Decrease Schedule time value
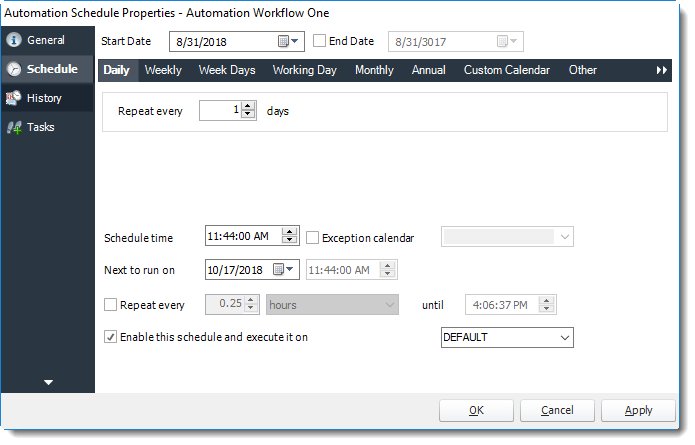Image resolution: width=695 pixels, height=445 pixels. [x=289, y=240]
